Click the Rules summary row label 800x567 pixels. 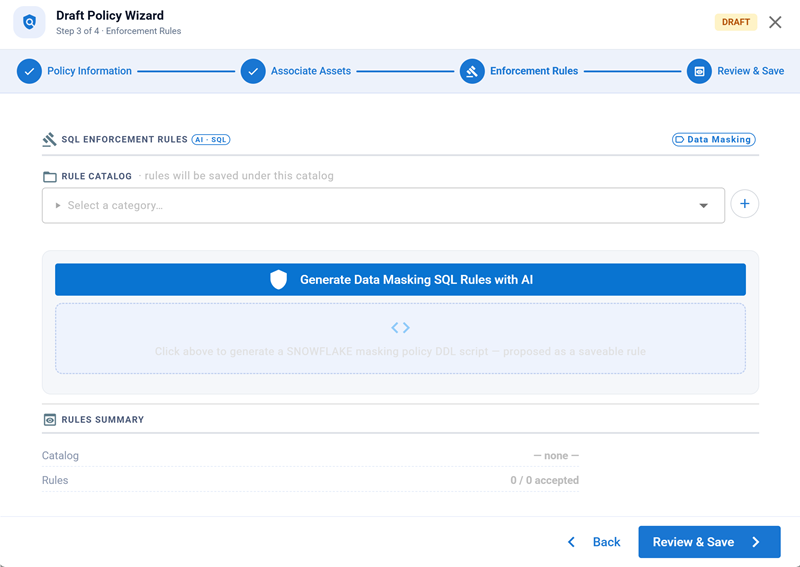(55, 480)
